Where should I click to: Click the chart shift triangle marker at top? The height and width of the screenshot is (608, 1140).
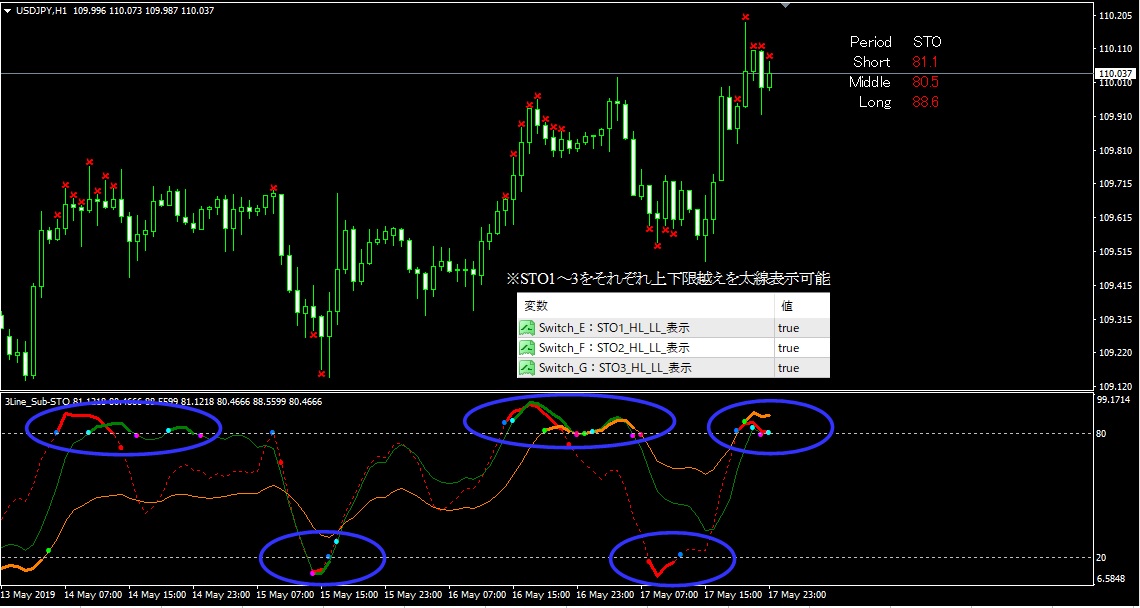785,4
